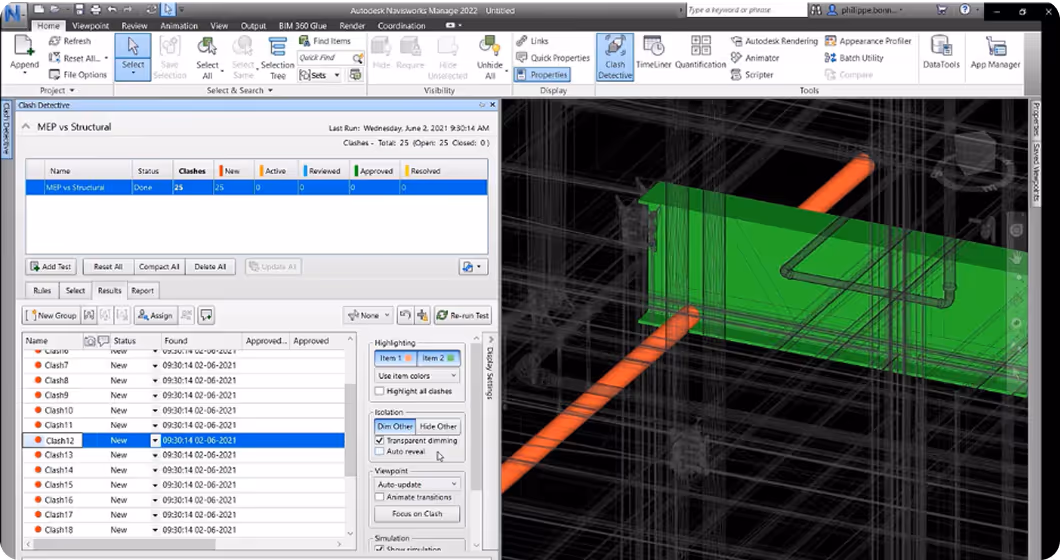Launch the TimeLiner tool
The width and height of the screenshot is (1060, 560).
click(652, 52)
